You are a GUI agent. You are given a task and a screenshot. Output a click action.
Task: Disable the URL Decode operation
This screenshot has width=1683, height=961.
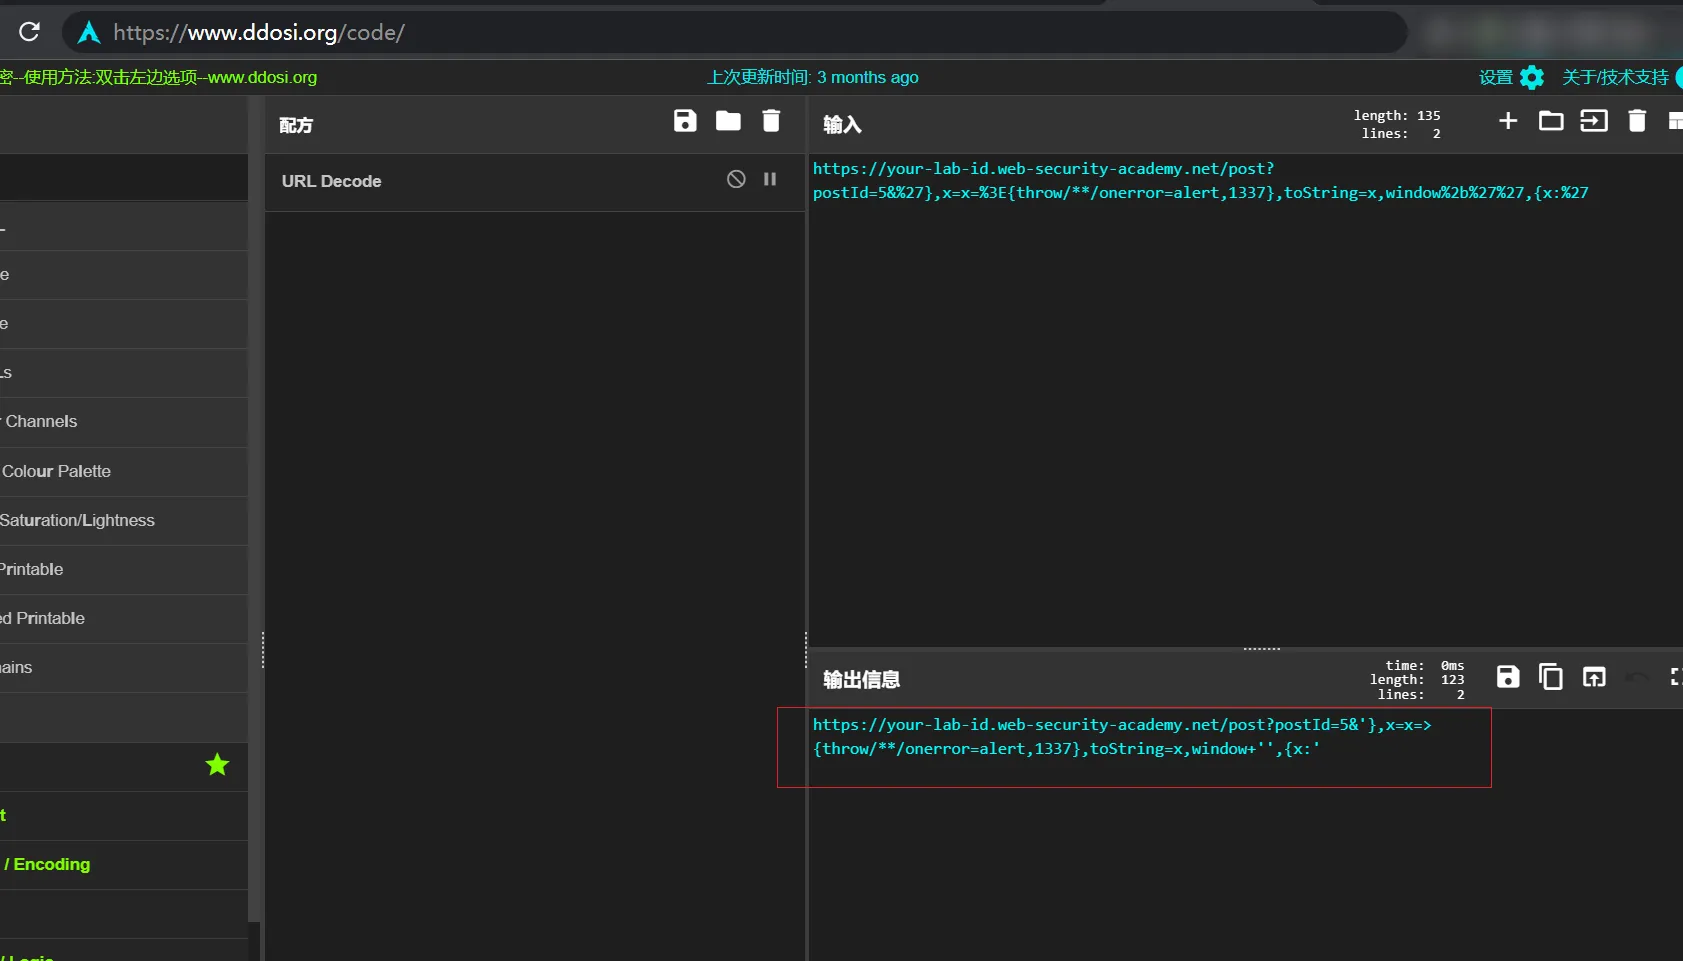coord(736,179)
